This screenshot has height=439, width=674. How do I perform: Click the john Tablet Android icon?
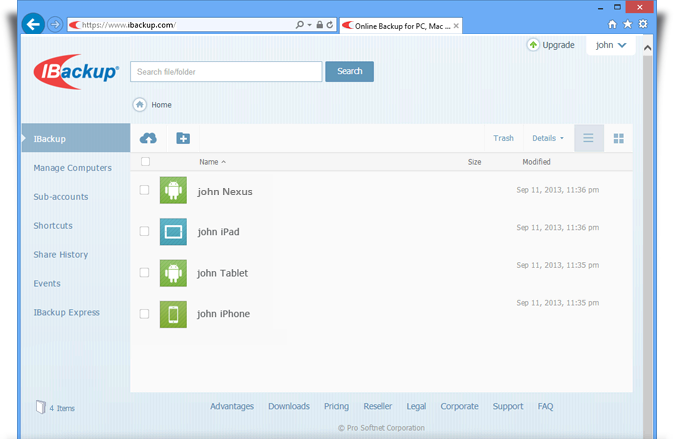pos(173,273)
